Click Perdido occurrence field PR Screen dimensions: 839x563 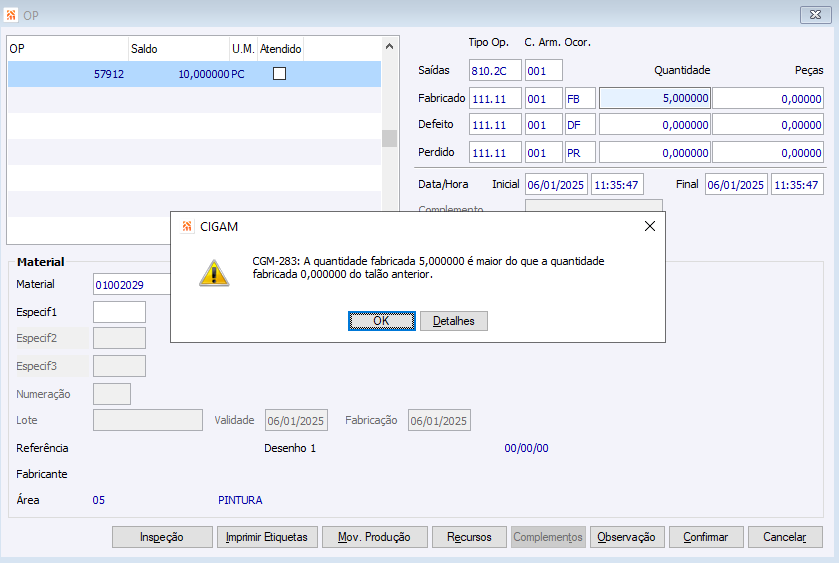[580, 153]
